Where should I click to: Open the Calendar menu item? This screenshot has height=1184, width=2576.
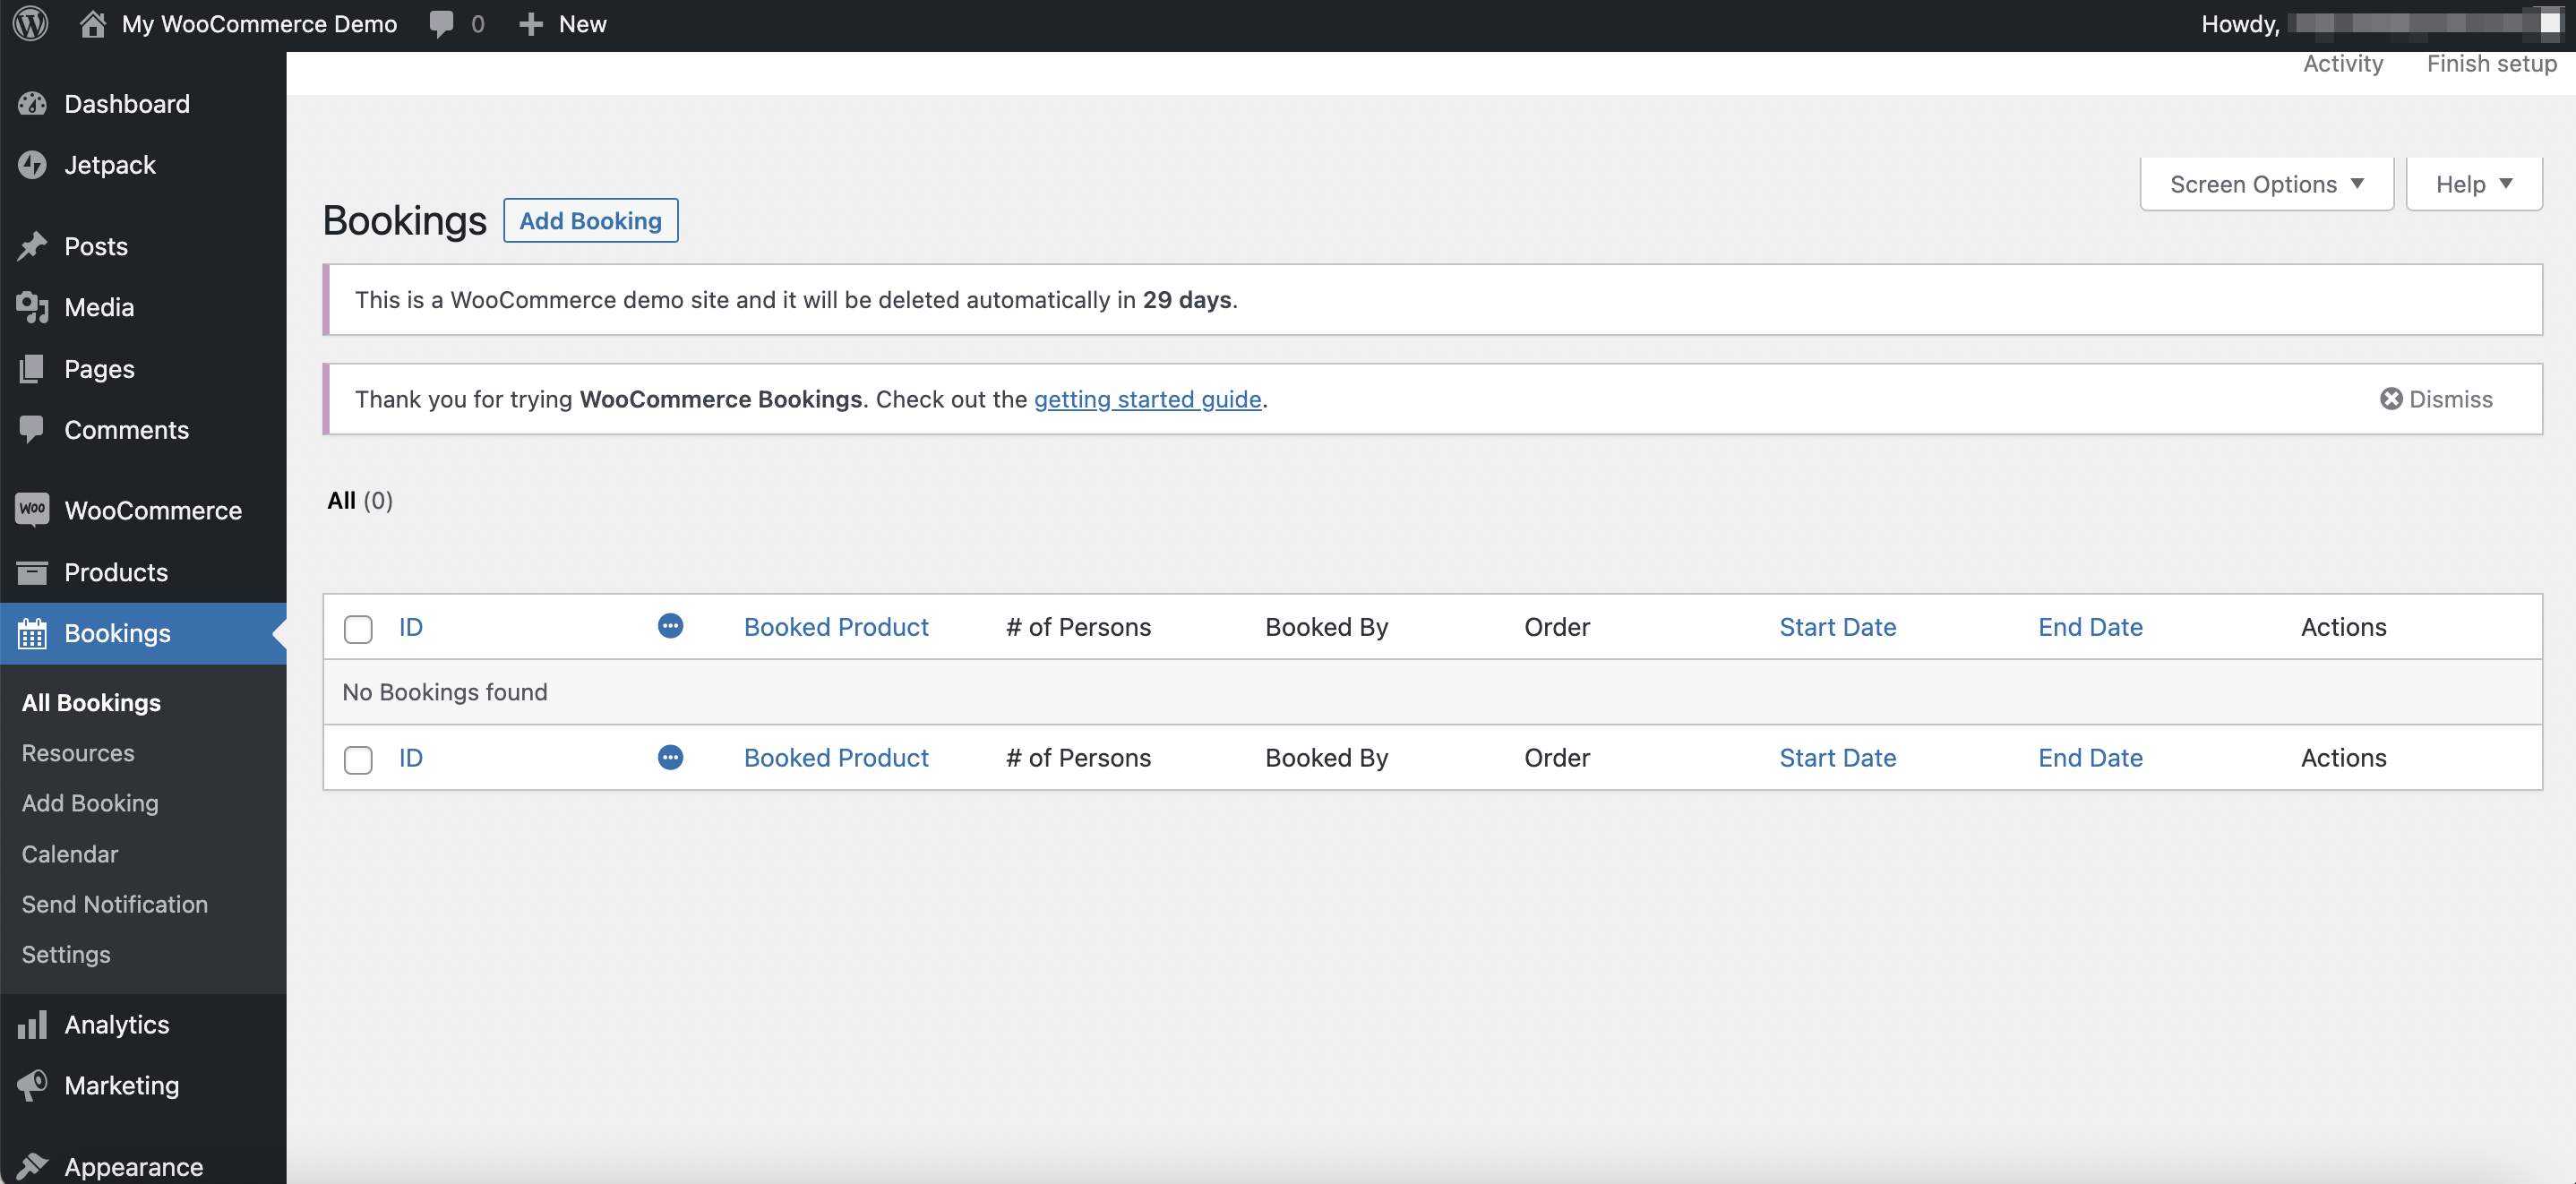coord(69,853)
